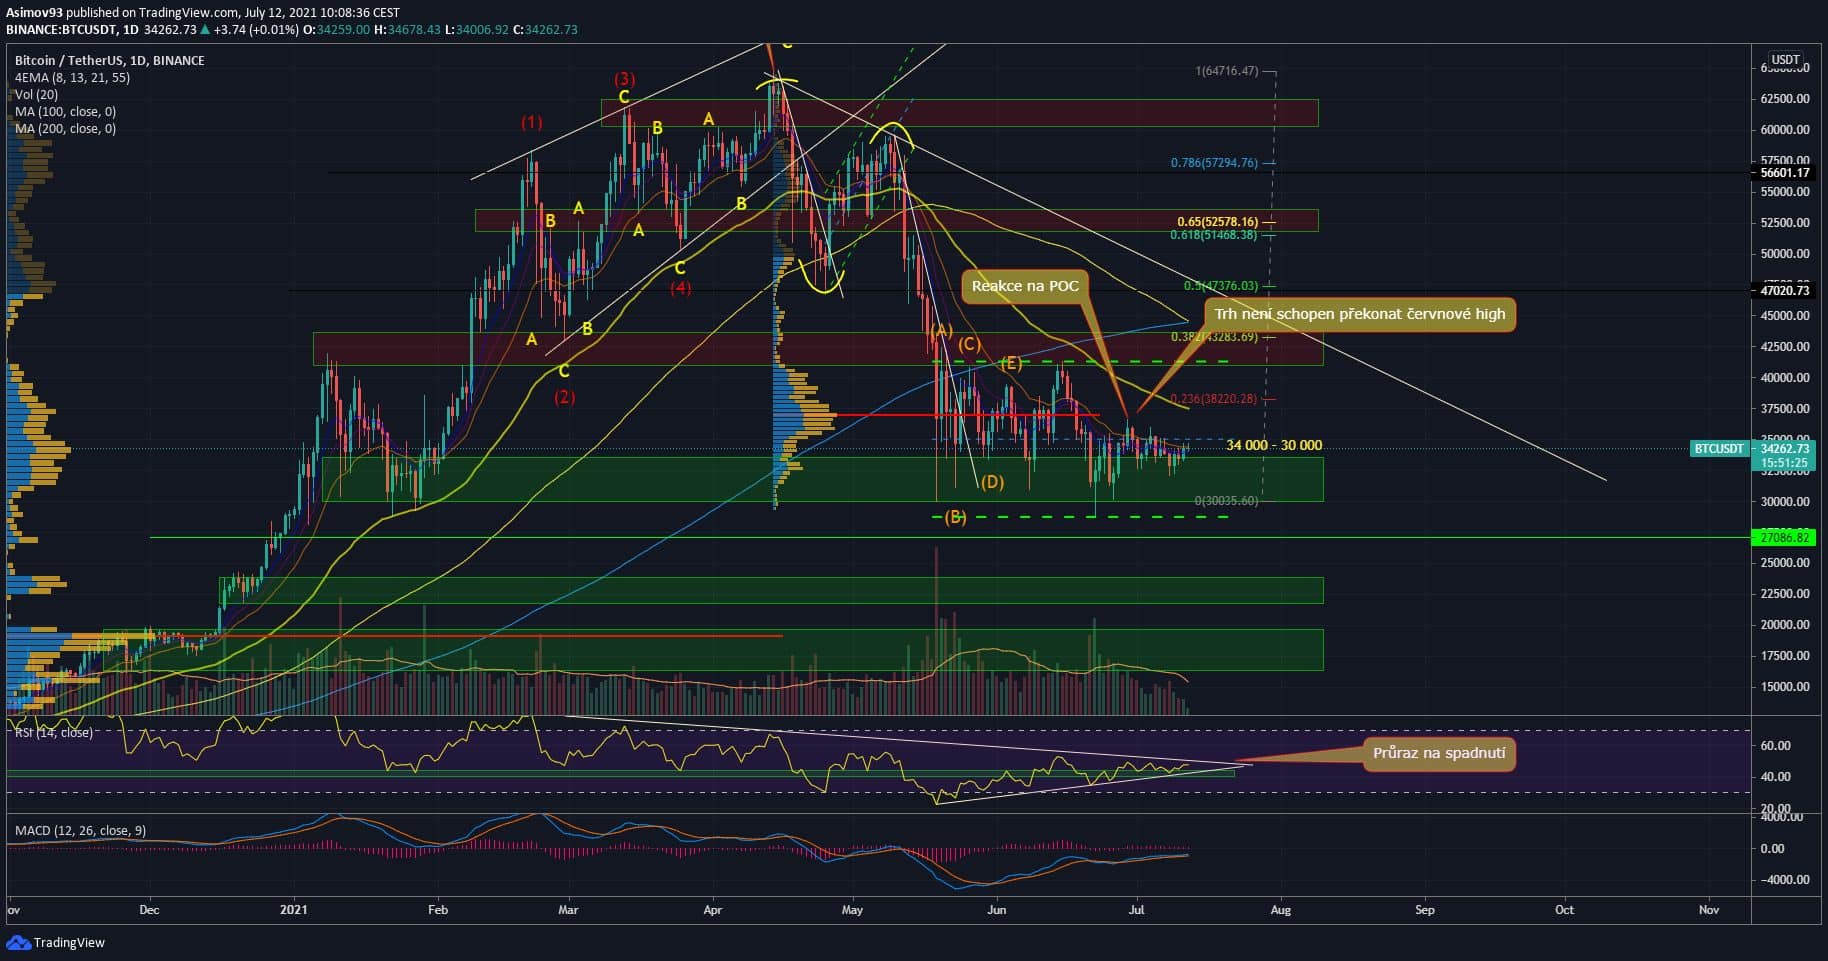This screenshot has width=1828, height=961.
Task: Select the Vol (20) indicator legend
Action: tap(36, 94)
